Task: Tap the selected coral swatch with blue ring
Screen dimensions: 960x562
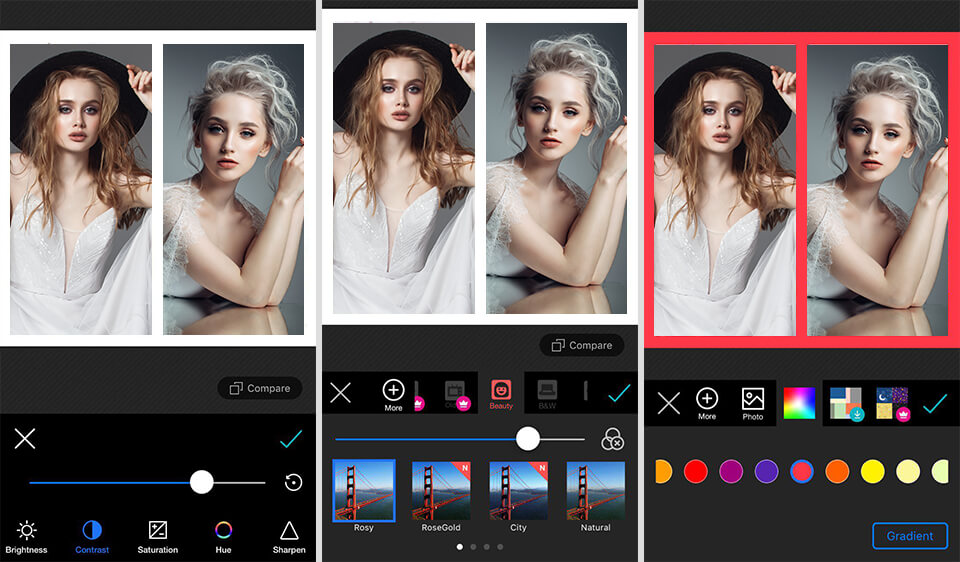Action: 802,471
